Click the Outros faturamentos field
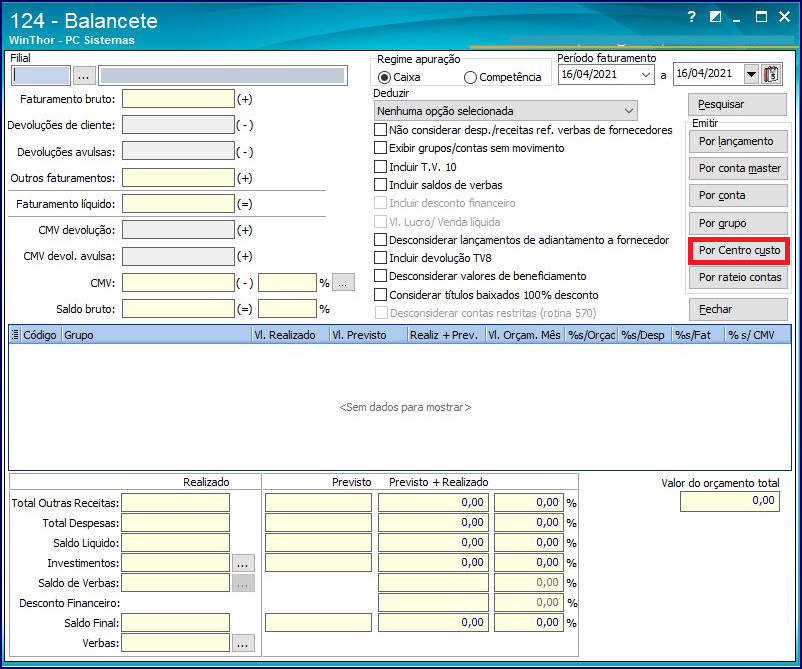This screenshot has width=802, height=669. tap(178, 177)
